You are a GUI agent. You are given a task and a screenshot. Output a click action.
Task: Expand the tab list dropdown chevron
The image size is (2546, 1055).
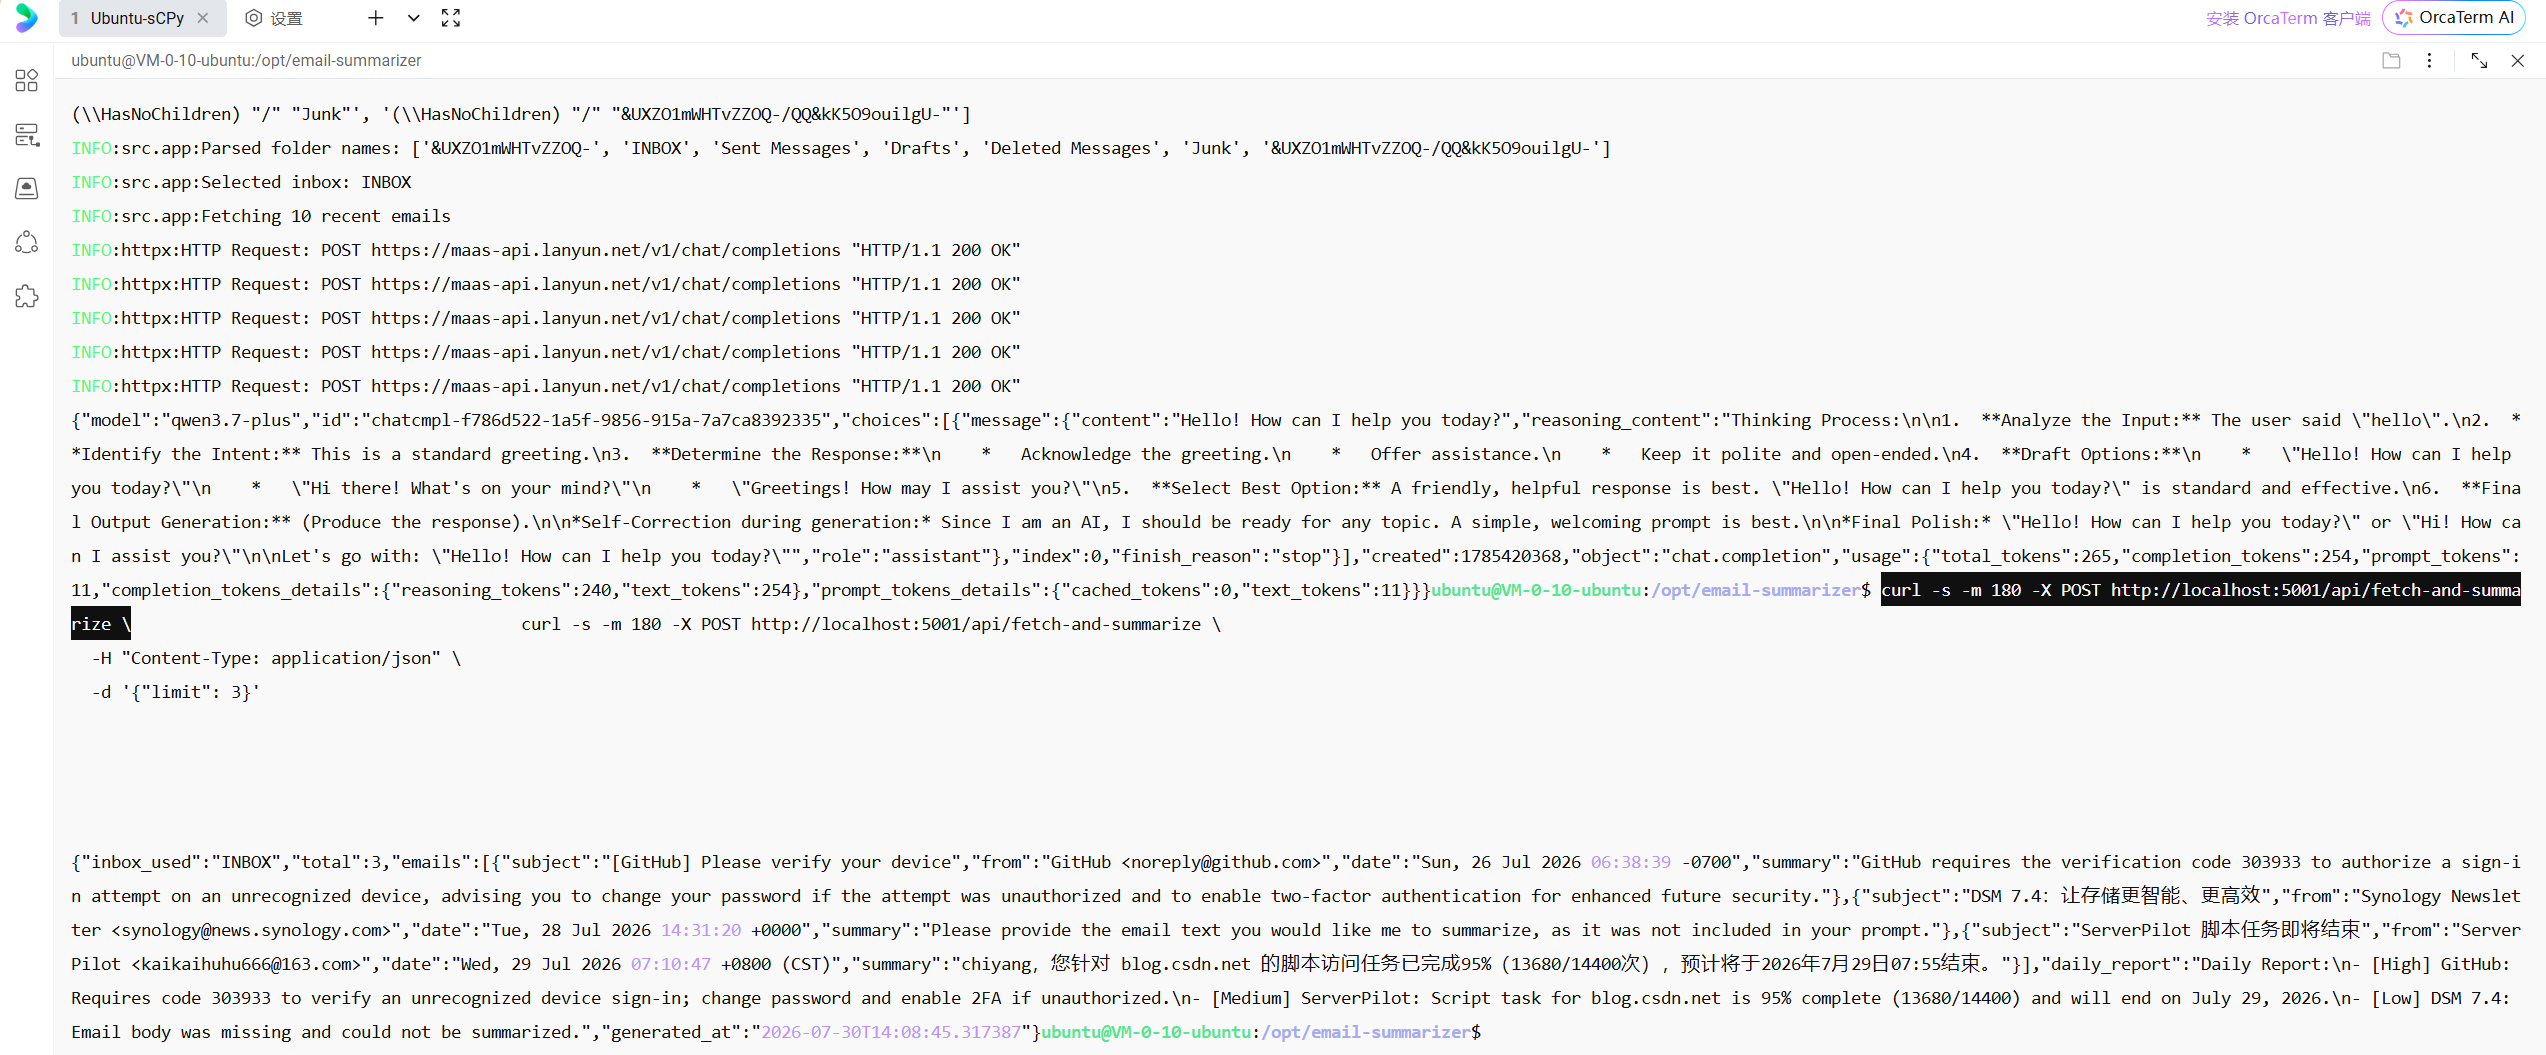(414, 18)
